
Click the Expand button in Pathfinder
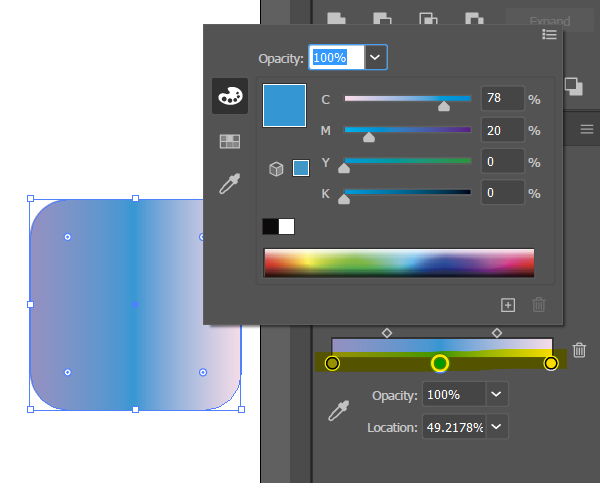tap(549, 20)
